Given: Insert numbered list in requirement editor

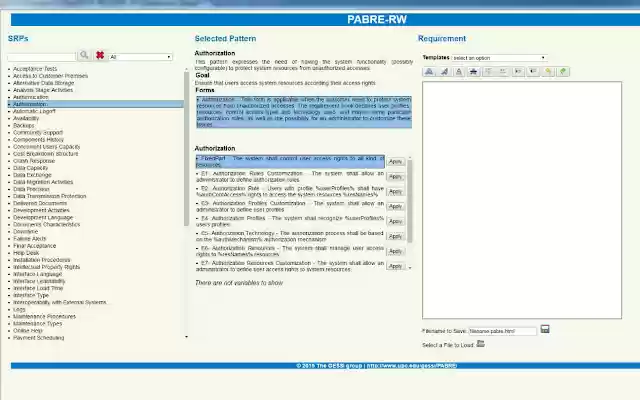Looking at the screenshot, I should [489, 71].
